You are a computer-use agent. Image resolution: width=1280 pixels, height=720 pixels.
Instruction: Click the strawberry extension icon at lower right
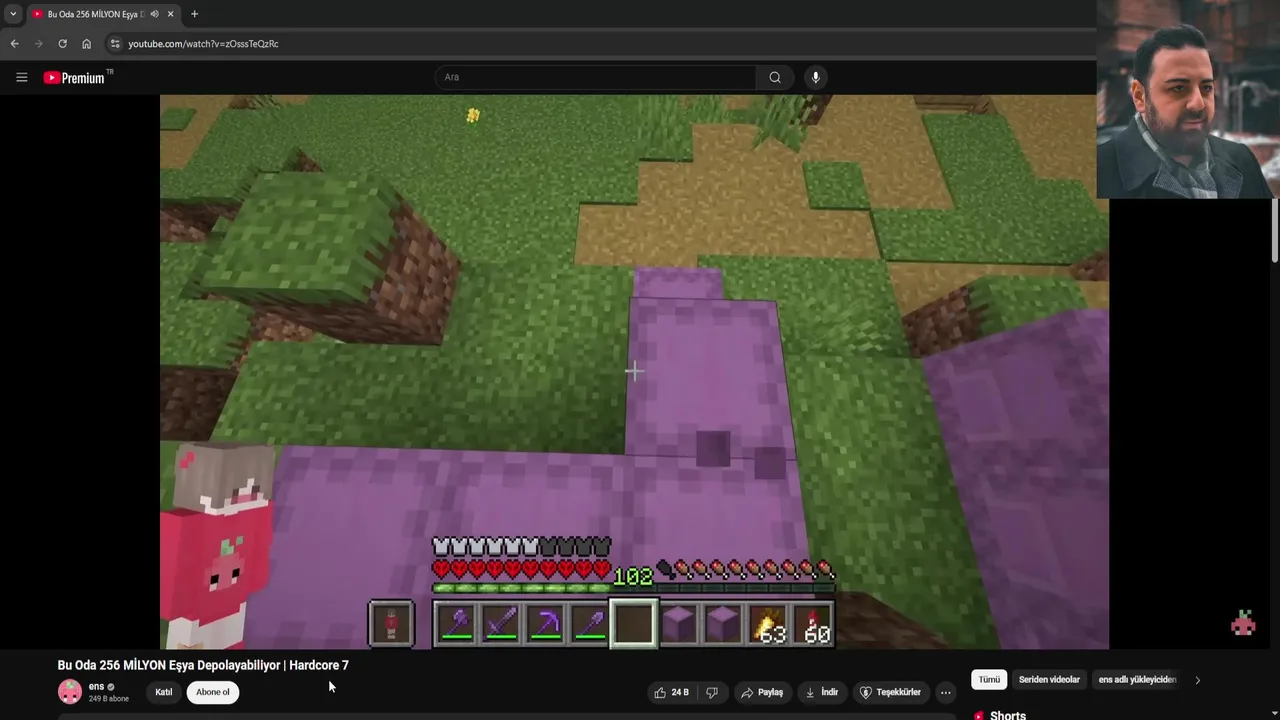pyautogui.click(x=1243, y=623)
